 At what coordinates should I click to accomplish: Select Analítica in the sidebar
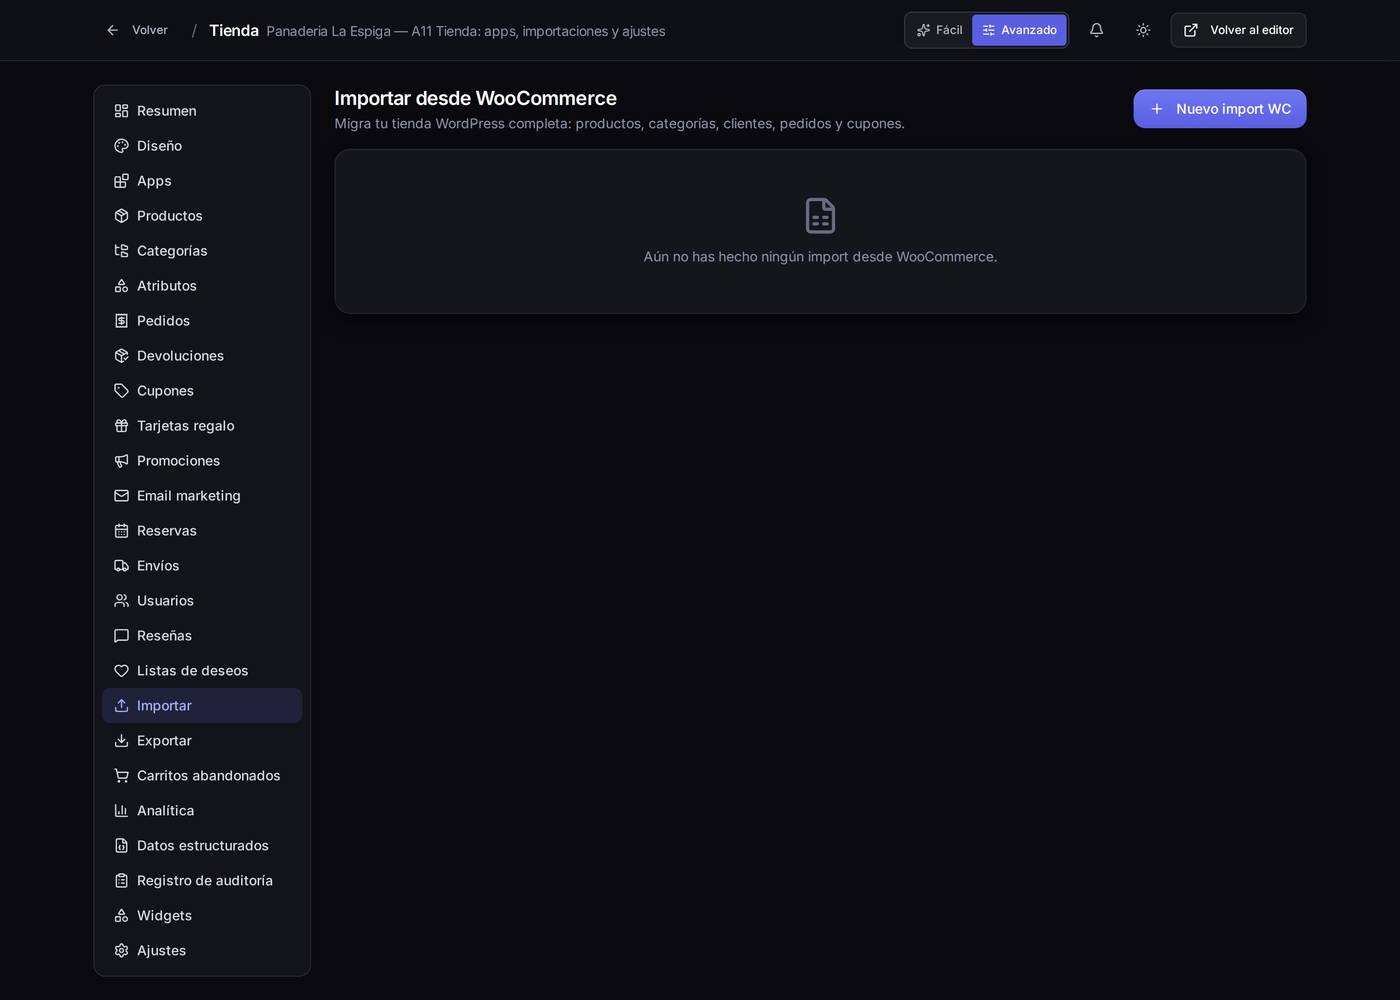pyautogui.click(x=202, y=811)
